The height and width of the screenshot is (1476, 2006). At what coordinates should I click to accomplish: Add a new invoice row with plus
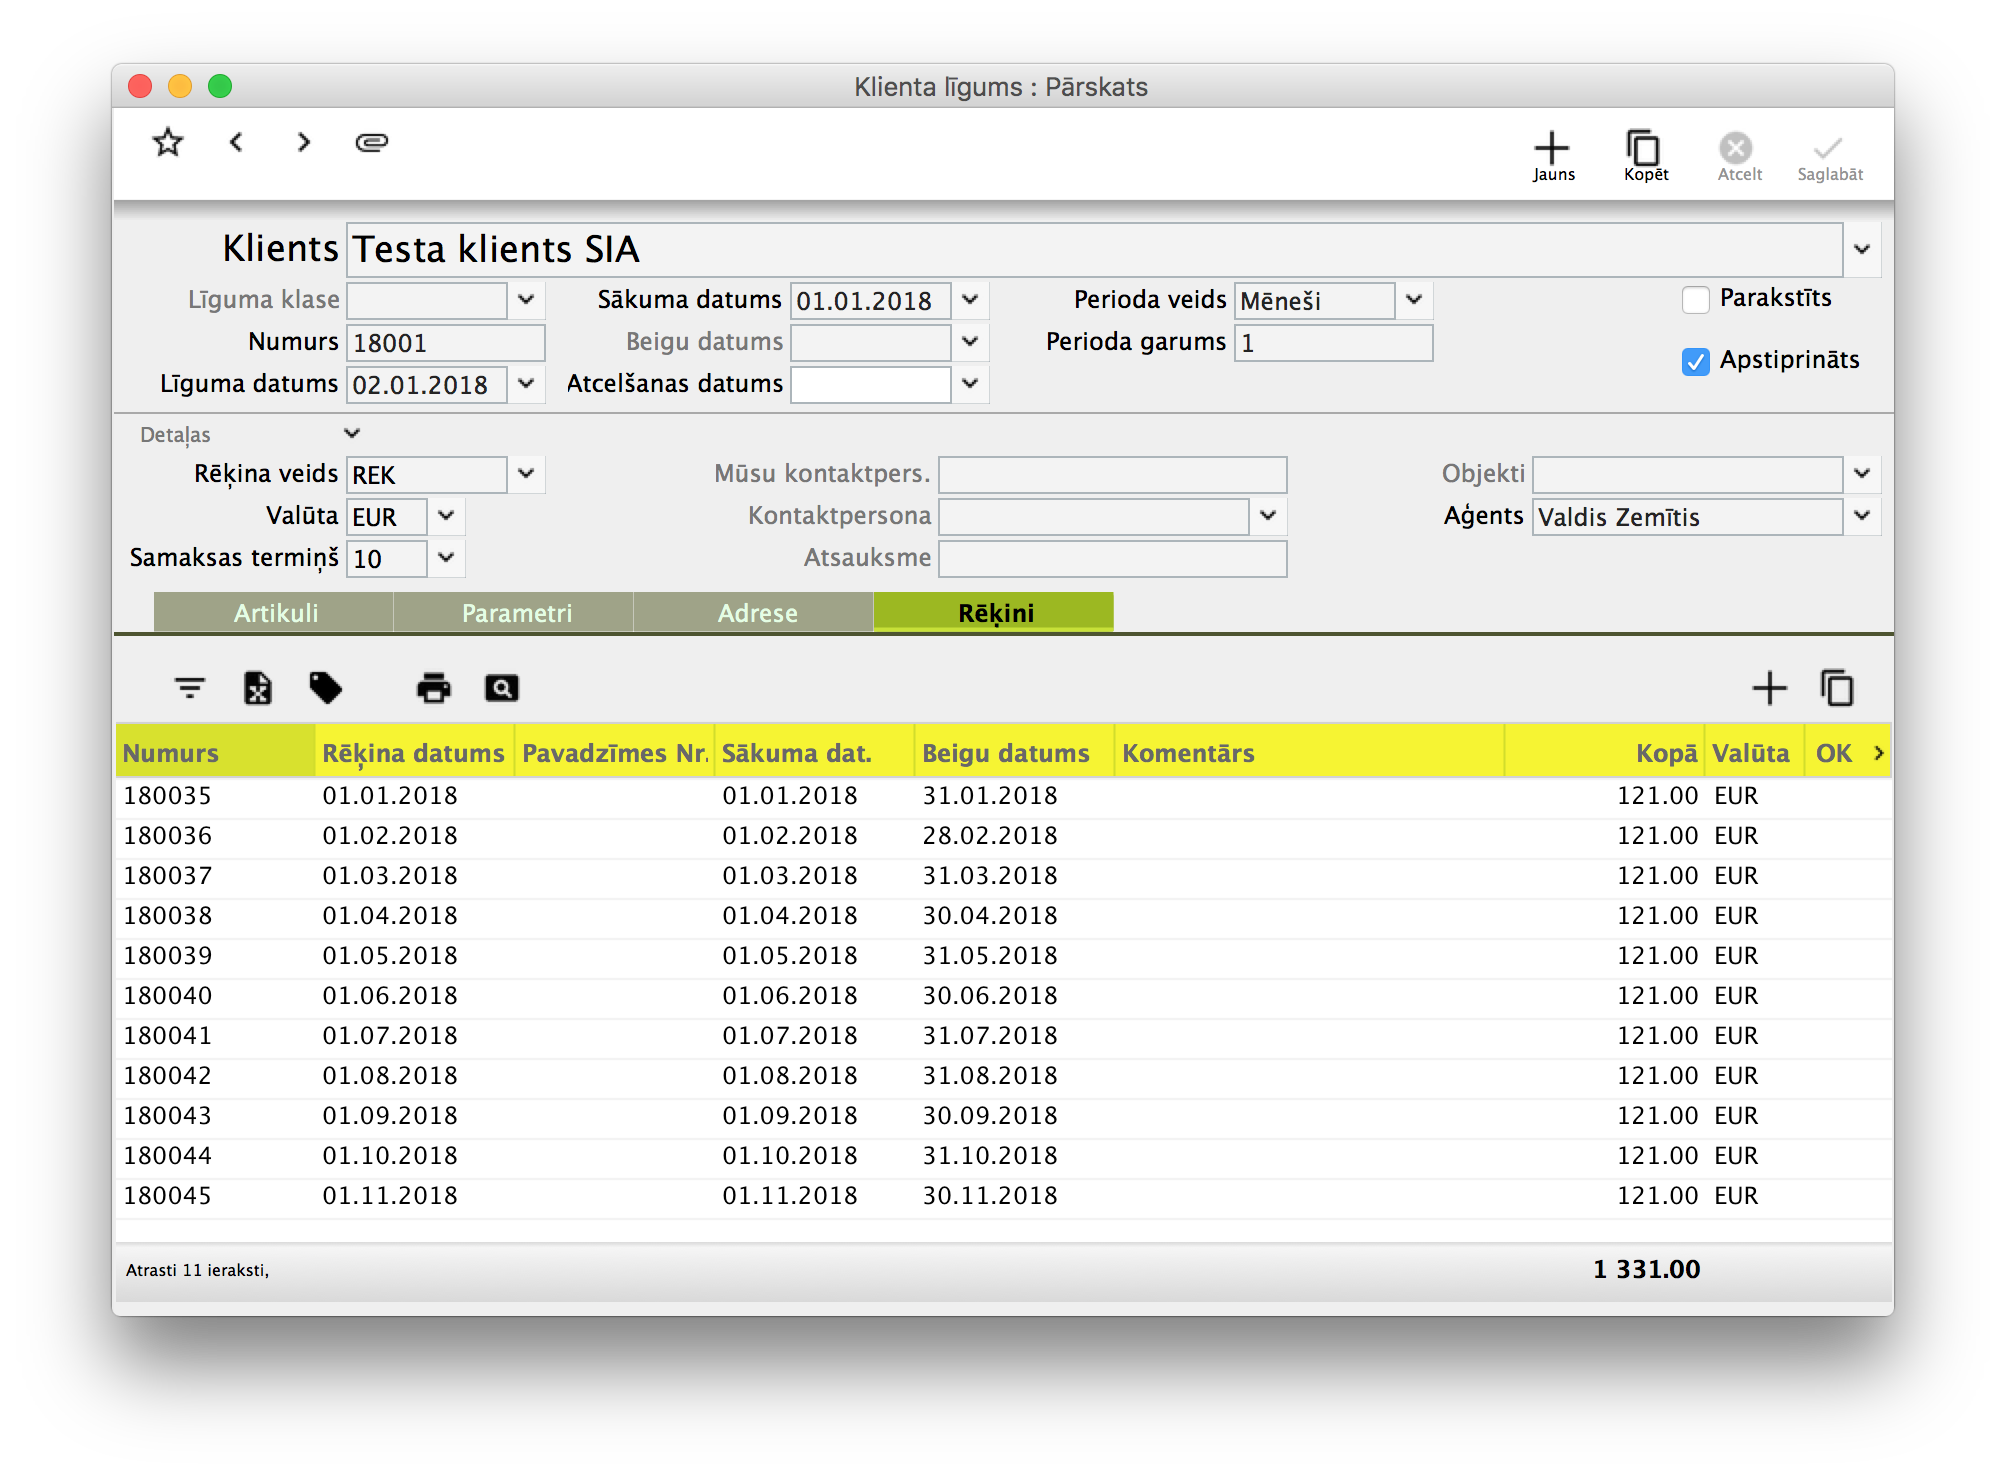(1769, 688)
